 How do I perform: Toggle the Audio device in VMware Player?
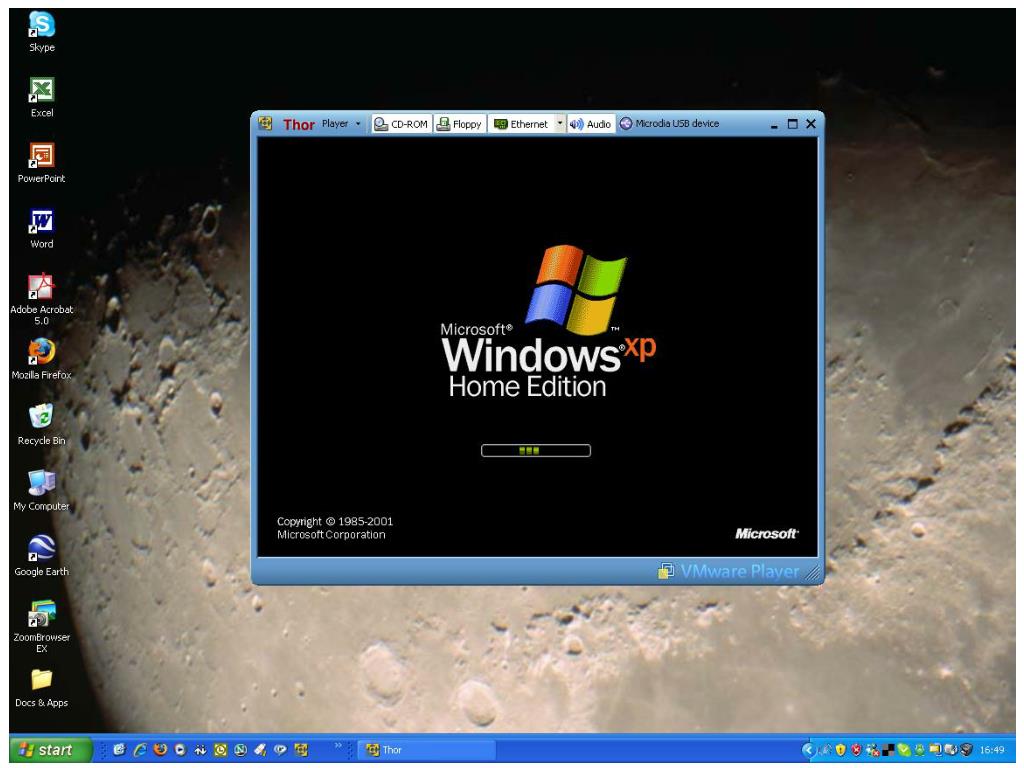(590, 124)
